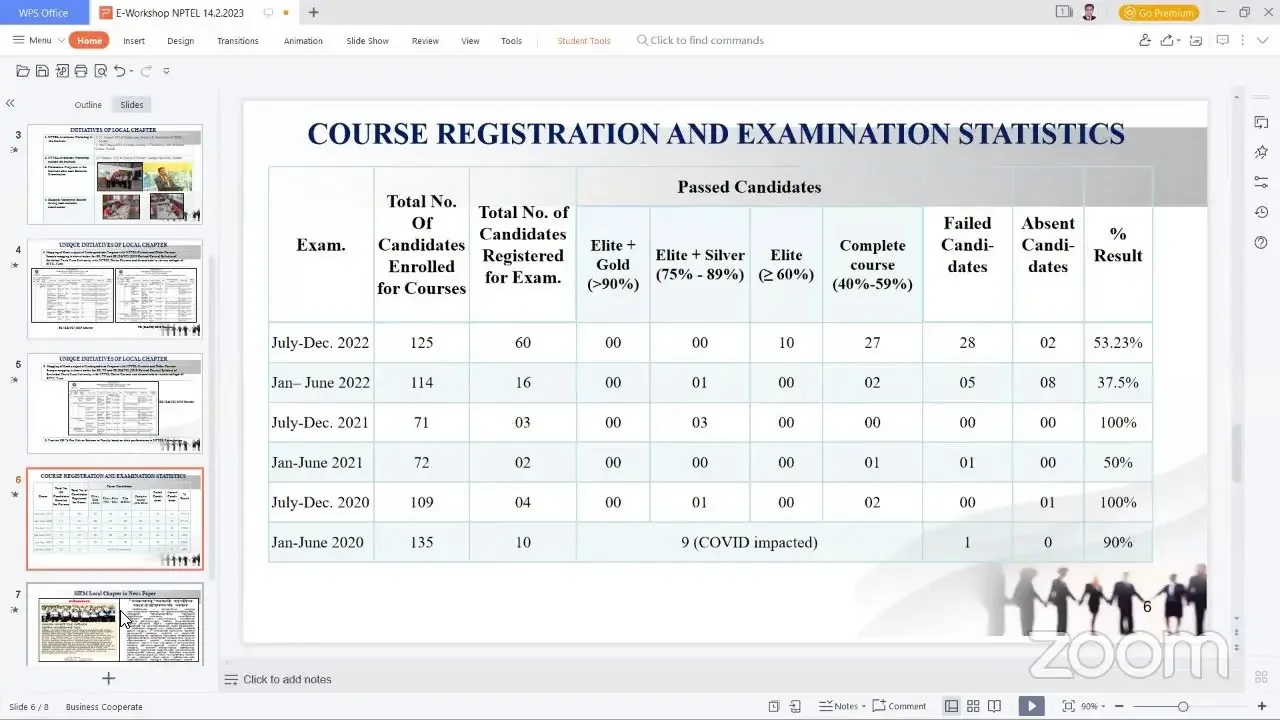Click the table cell '53.23%'
Viewport: 1280px width, 720px height.
[1118, 342]
